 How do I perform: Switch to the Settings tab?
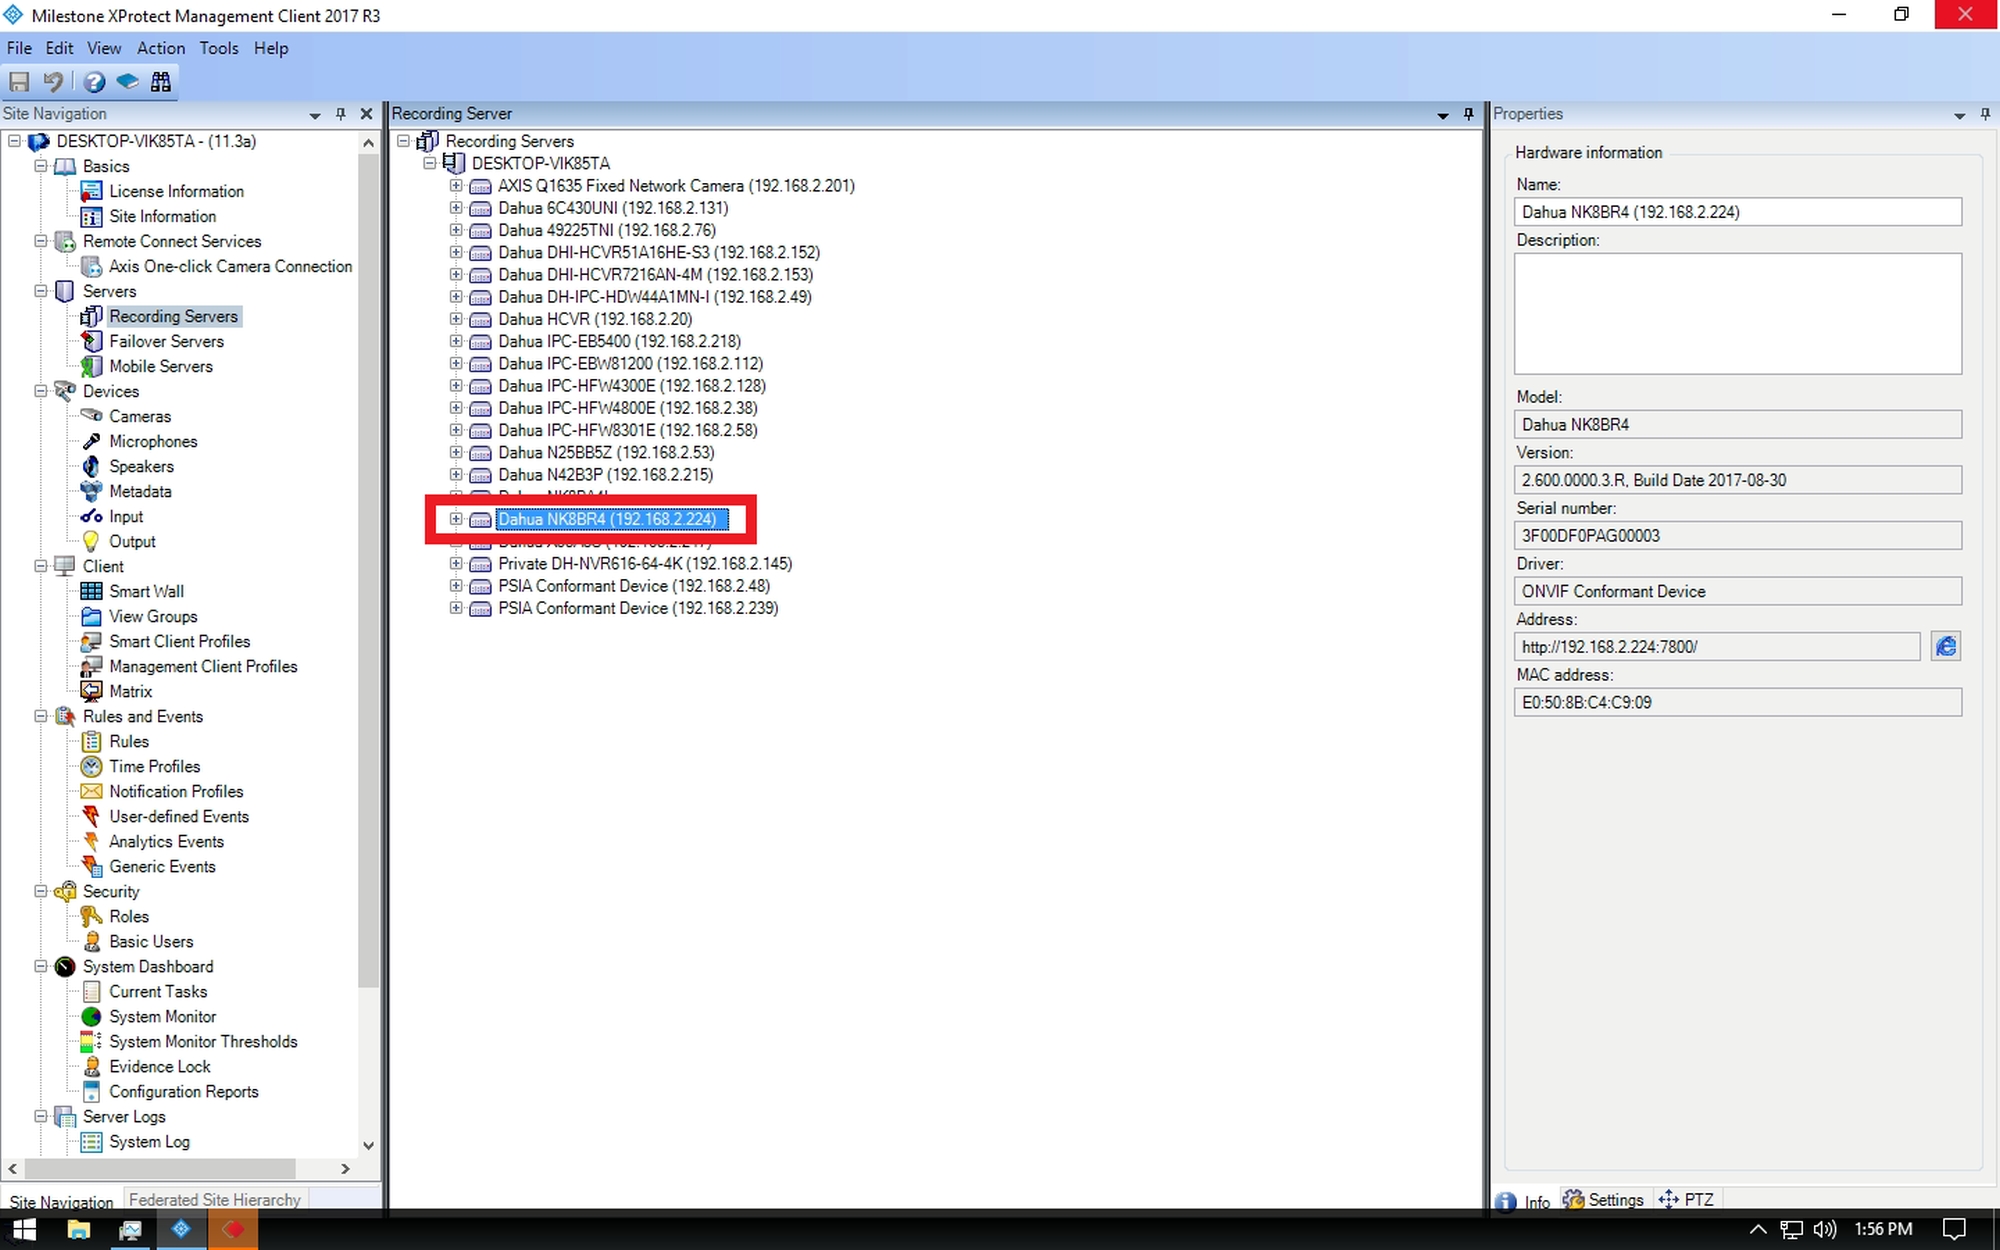pos(1603,1199)
